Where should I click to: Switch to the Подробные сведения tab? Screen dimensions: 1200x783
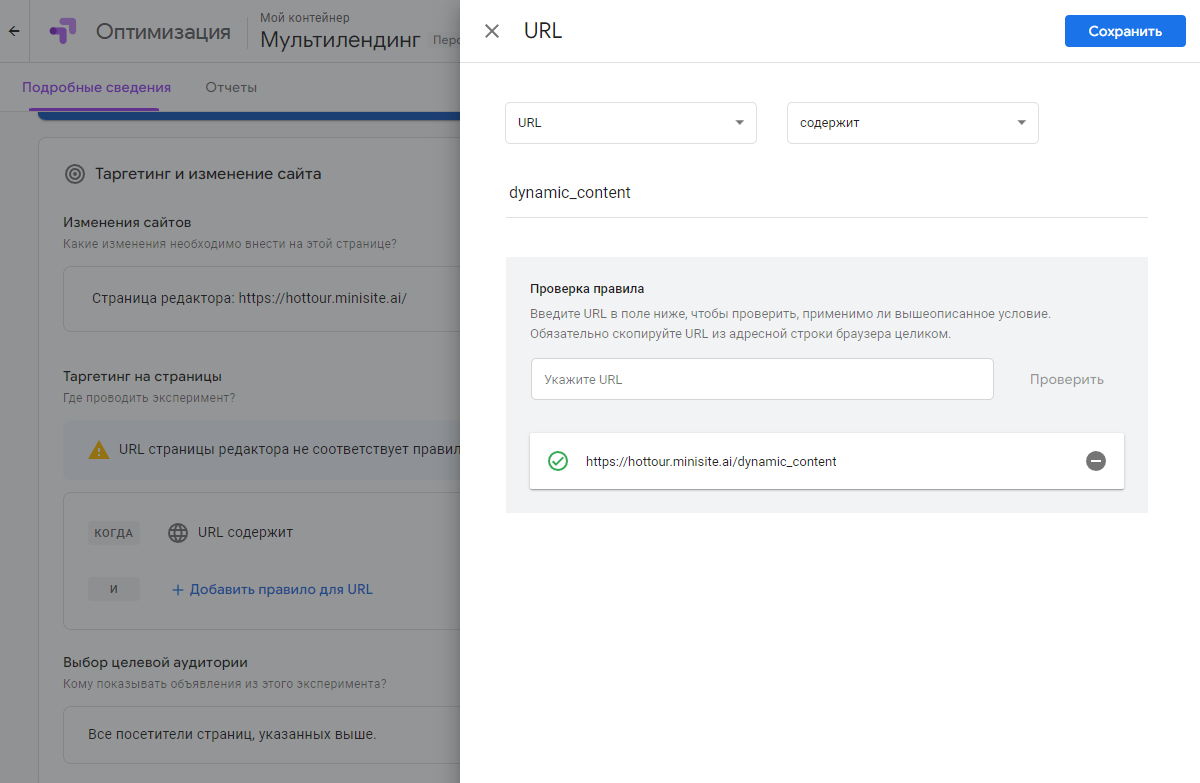(x=96, y=87)
